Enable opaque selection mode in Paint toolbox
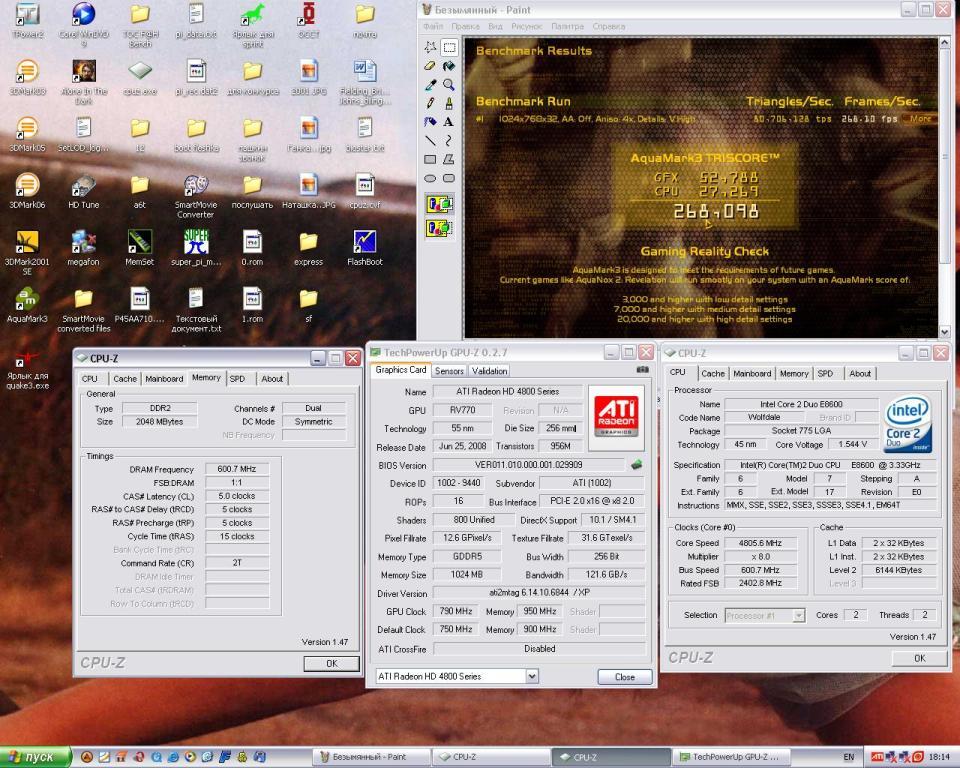The image size is (960, 768). pyautogui.click(x=440, y=204)
